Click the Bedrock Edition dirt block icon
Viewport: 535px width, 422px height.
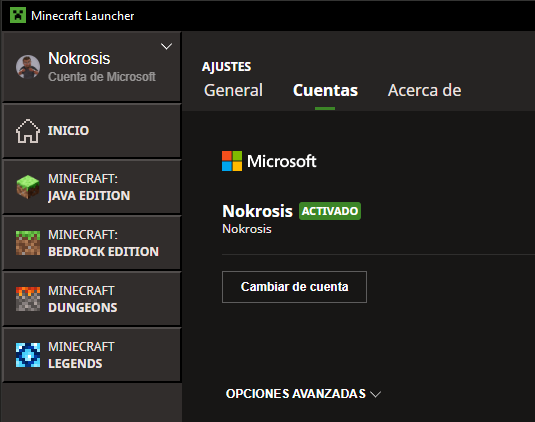pos(28,243)
